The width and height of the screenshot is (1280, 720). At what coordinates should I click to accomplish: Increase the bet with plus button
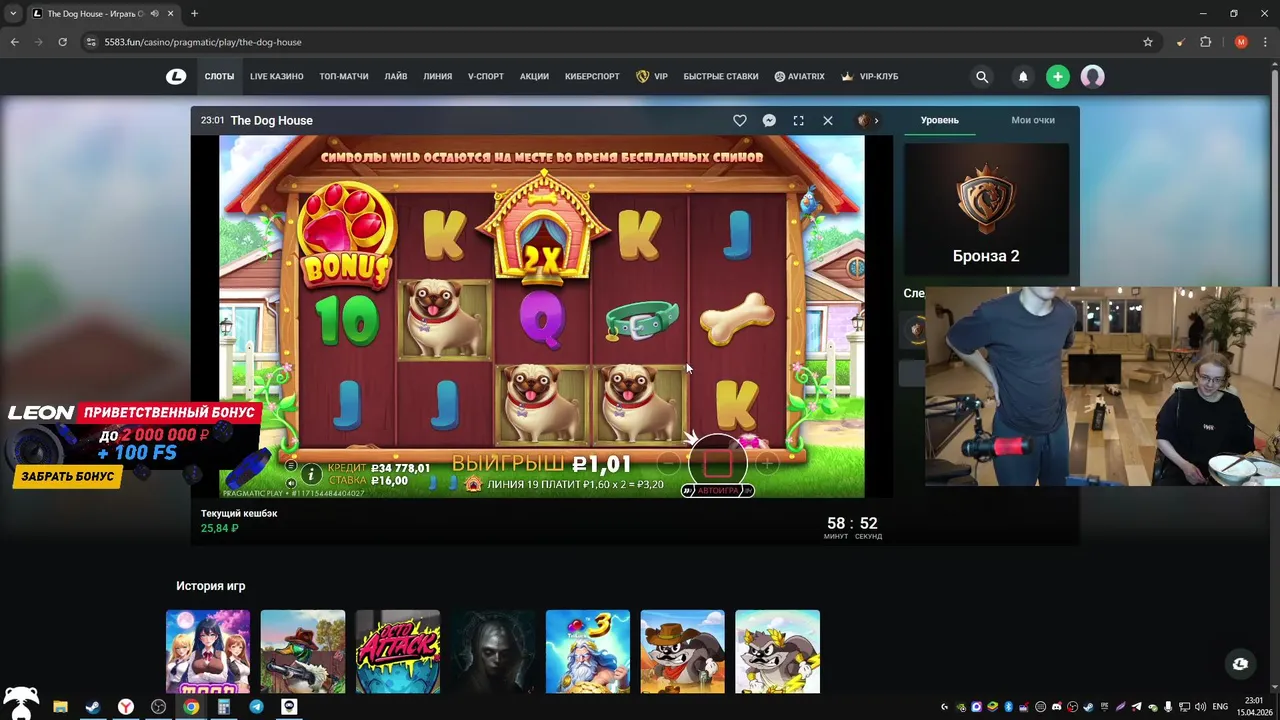tap(767, 463)
